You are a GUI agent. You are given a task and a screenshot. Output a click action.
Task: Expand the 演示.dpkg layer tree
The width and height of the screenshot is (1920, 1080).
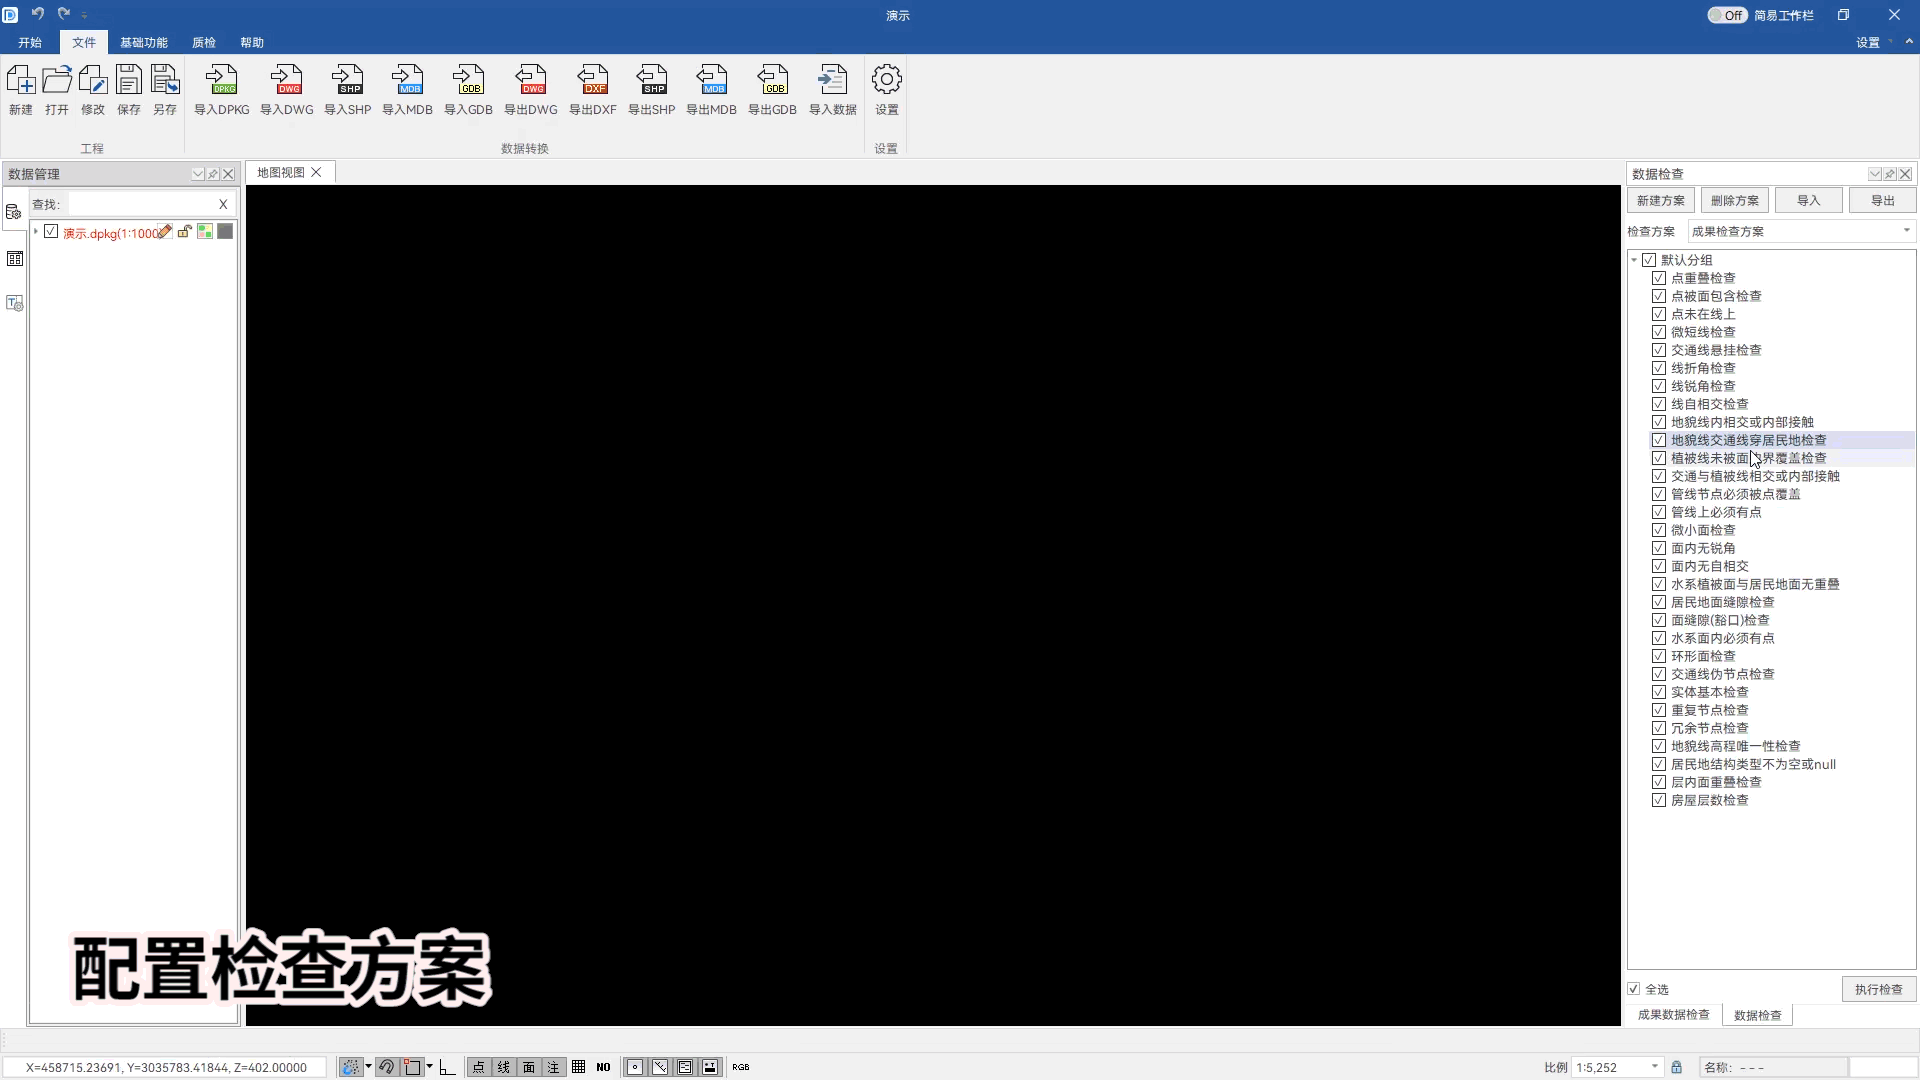[x=36, y=232]
